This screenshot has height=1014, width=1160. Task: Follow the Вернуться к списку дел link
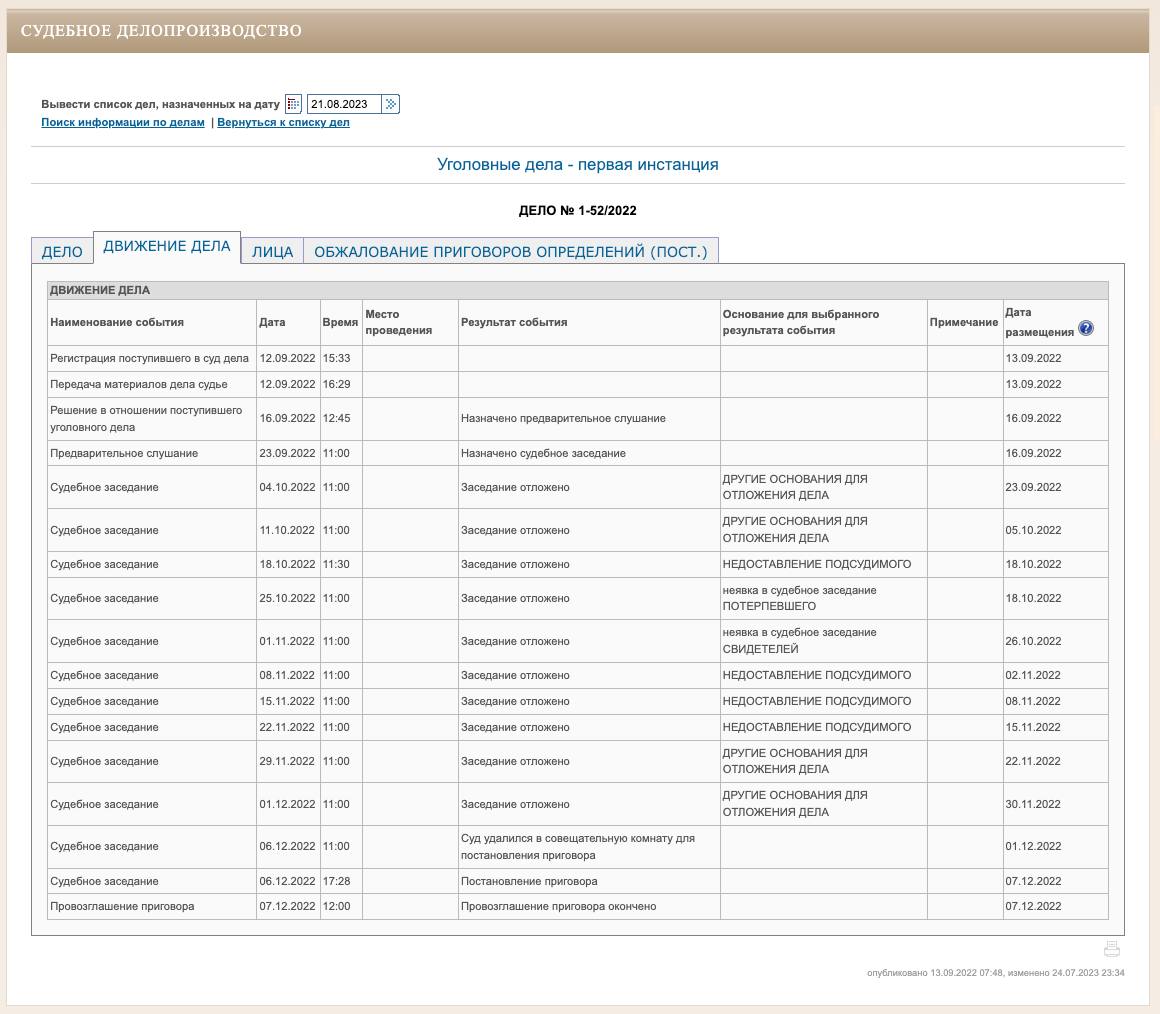point(283,122)
